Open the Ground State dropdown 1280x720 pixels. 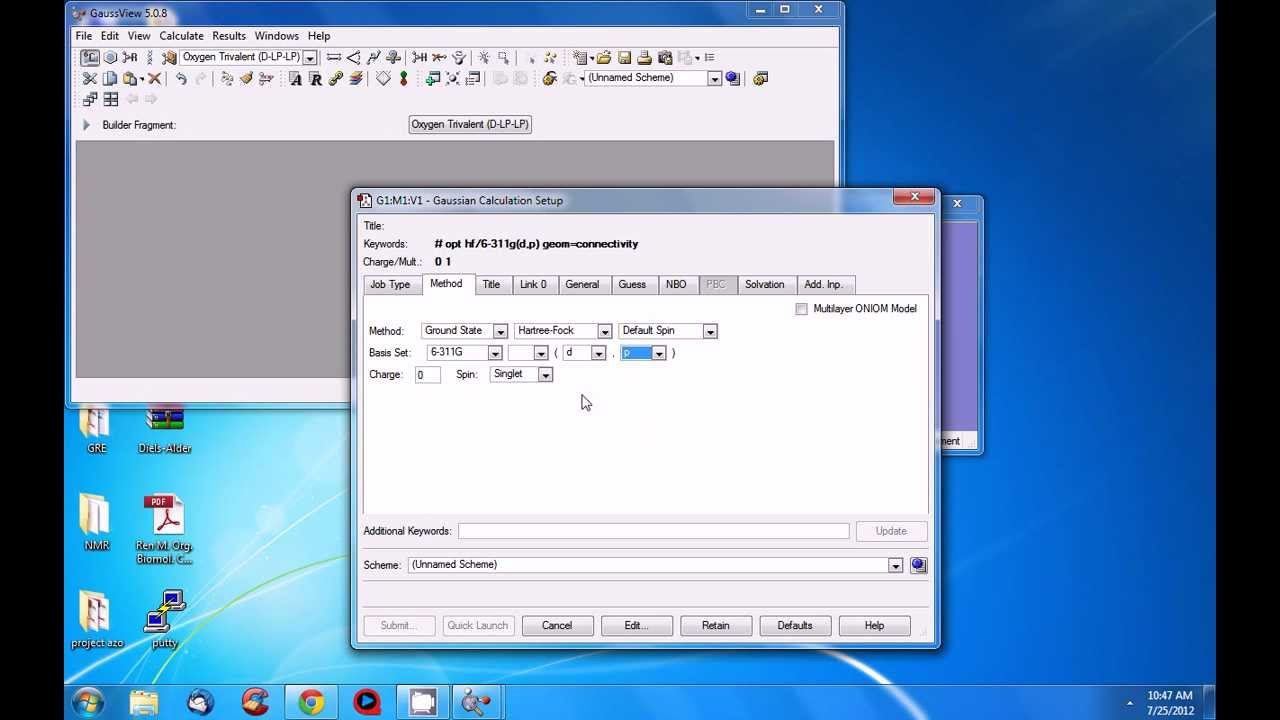click(x=500, y=331)
